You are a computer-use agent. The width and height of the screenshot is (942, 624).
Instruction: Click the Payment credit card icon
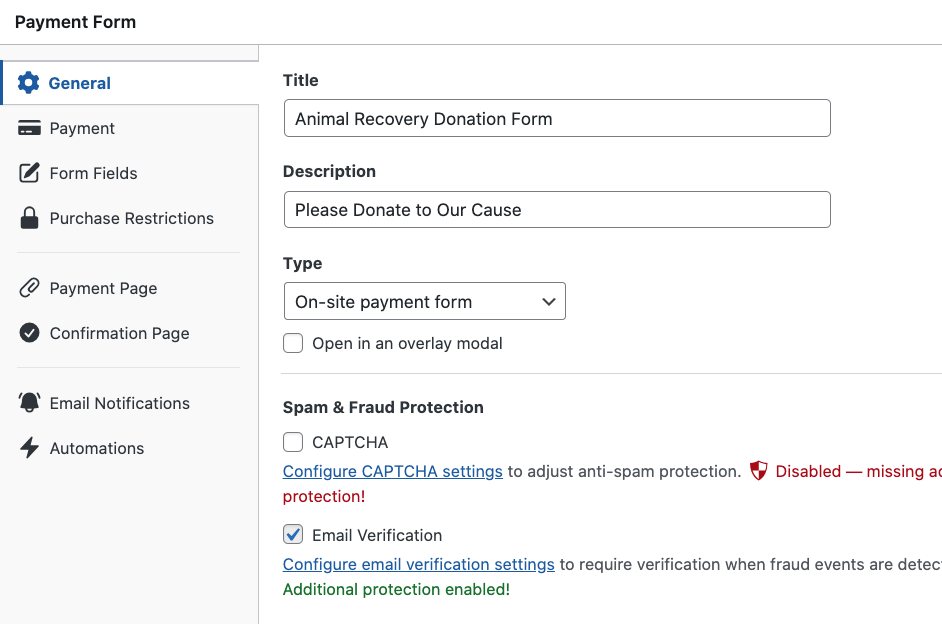(30, 128)
